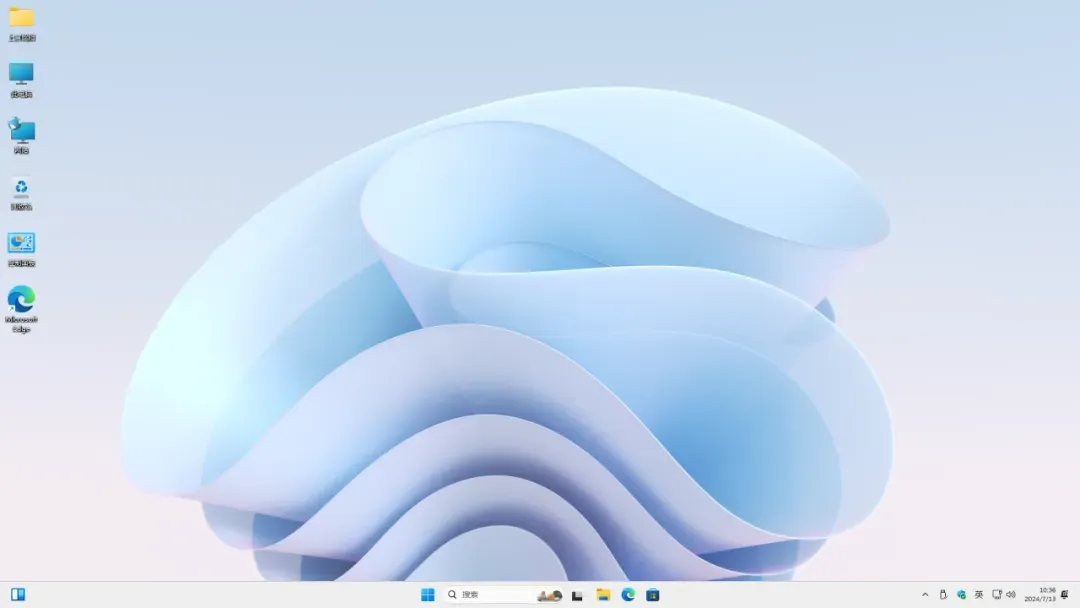The width and height of the screenshot is (1080, 608).
Task: Select the Recycle Bin desktop icon
Action: coord(21,193)
